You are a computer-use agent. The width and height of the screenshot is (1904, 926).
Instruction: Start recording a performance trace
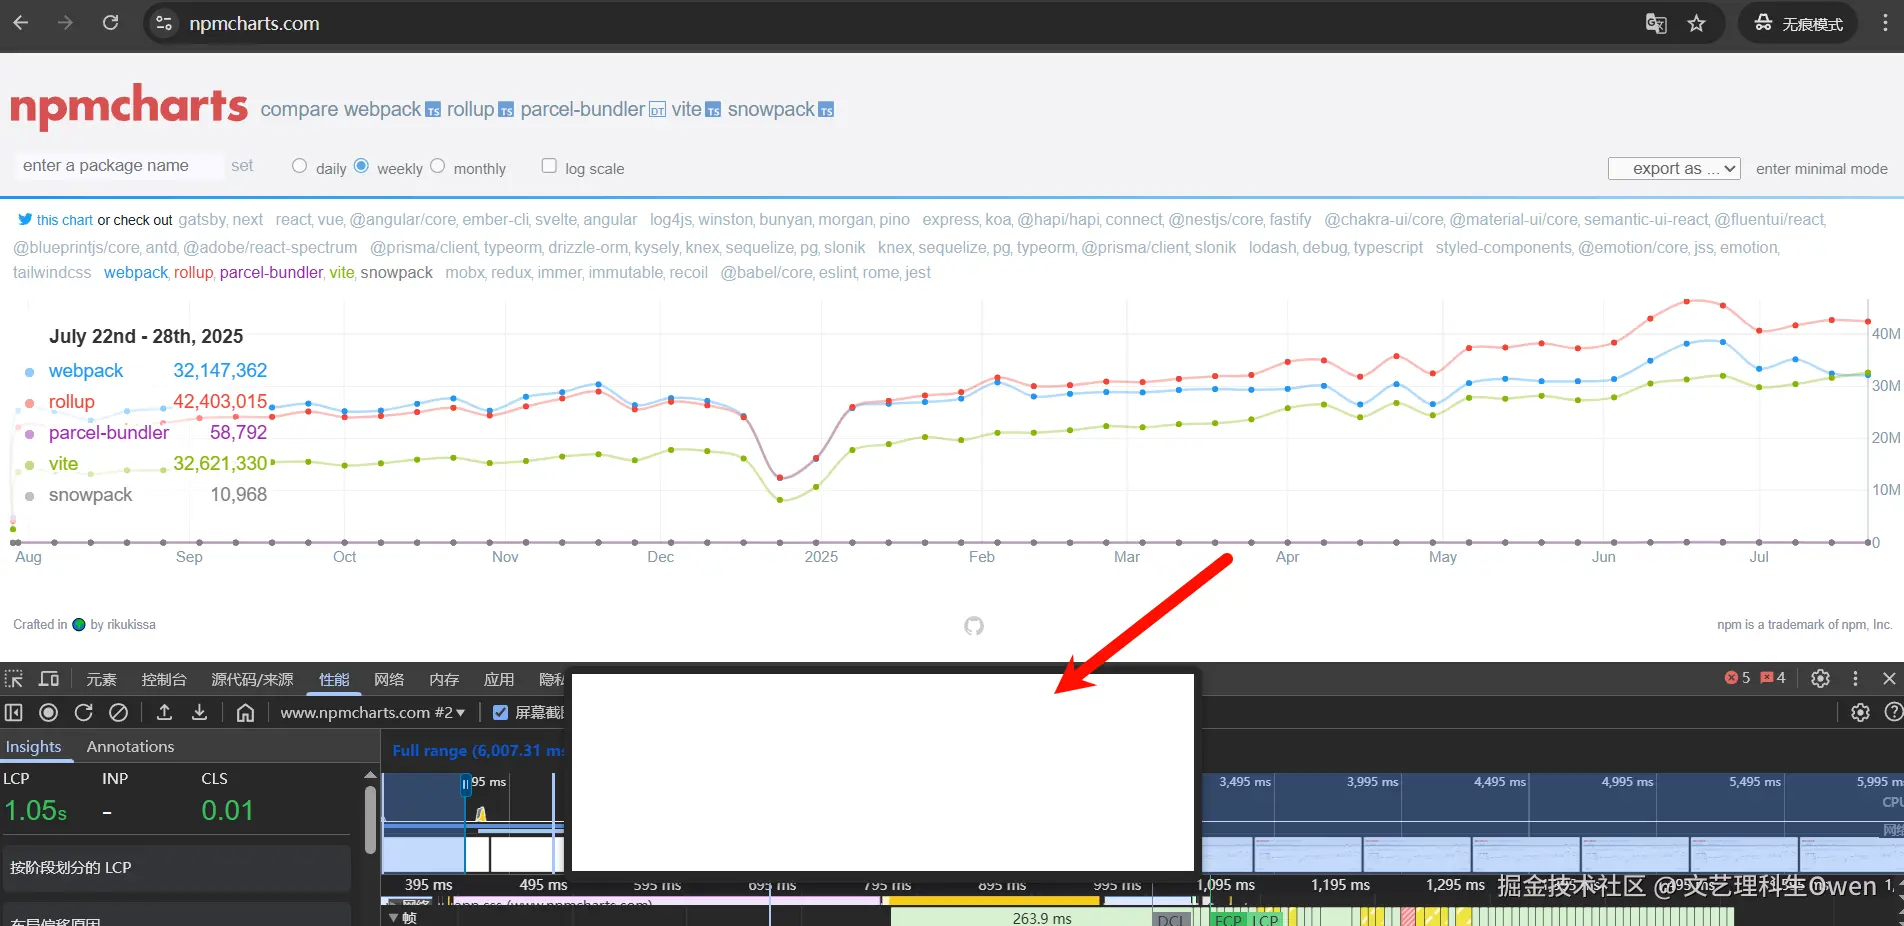pos(48,712)
